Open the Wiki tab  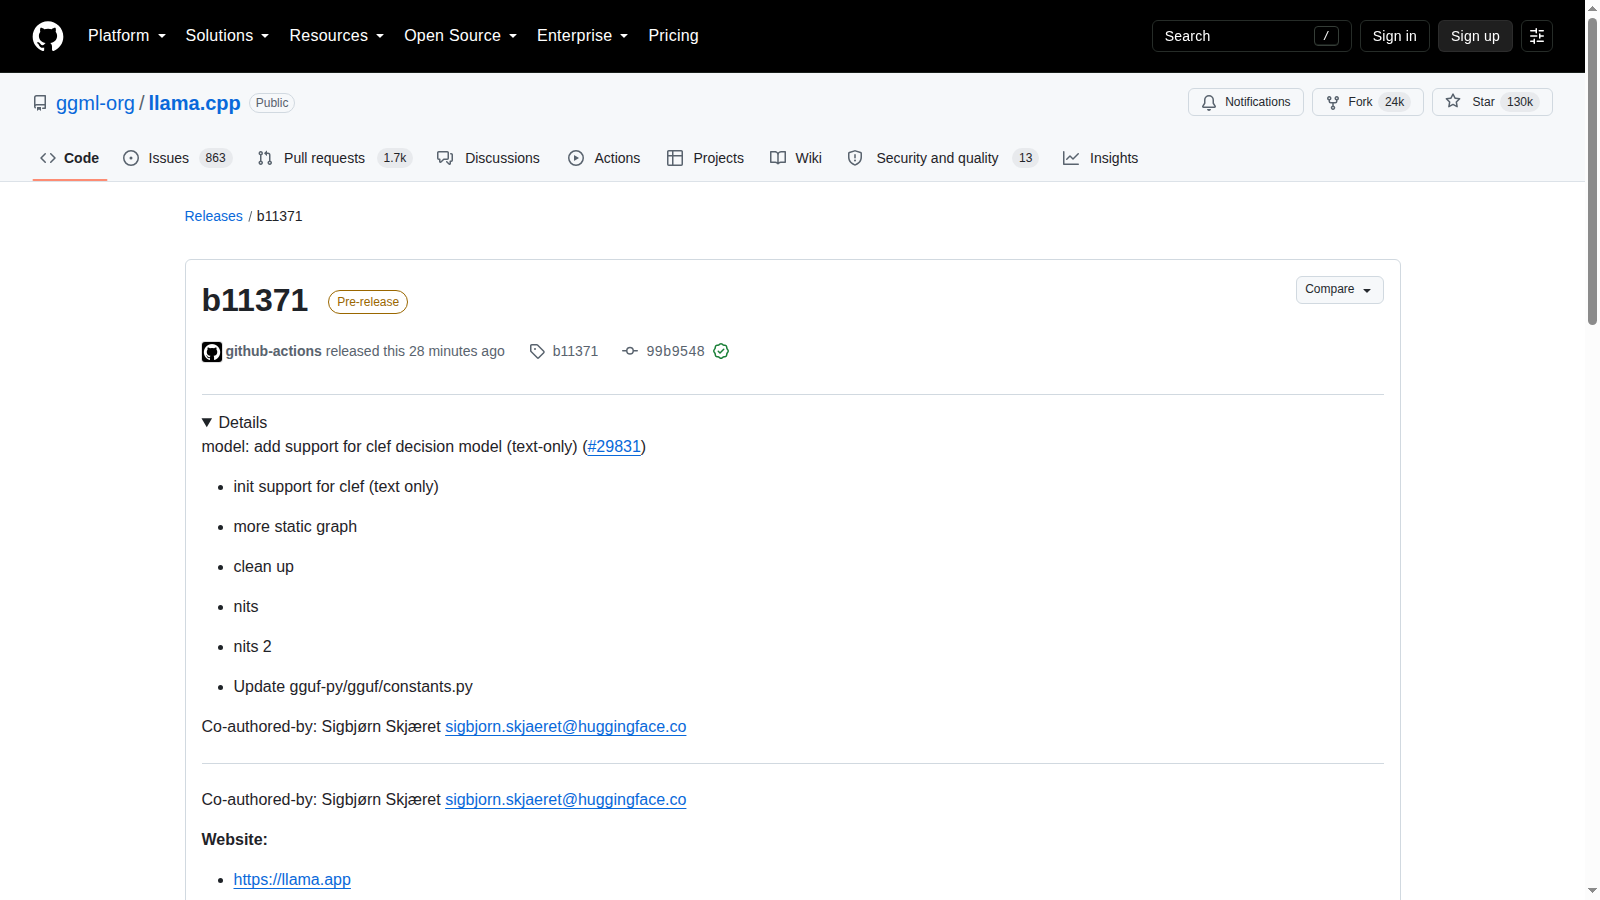796,158
